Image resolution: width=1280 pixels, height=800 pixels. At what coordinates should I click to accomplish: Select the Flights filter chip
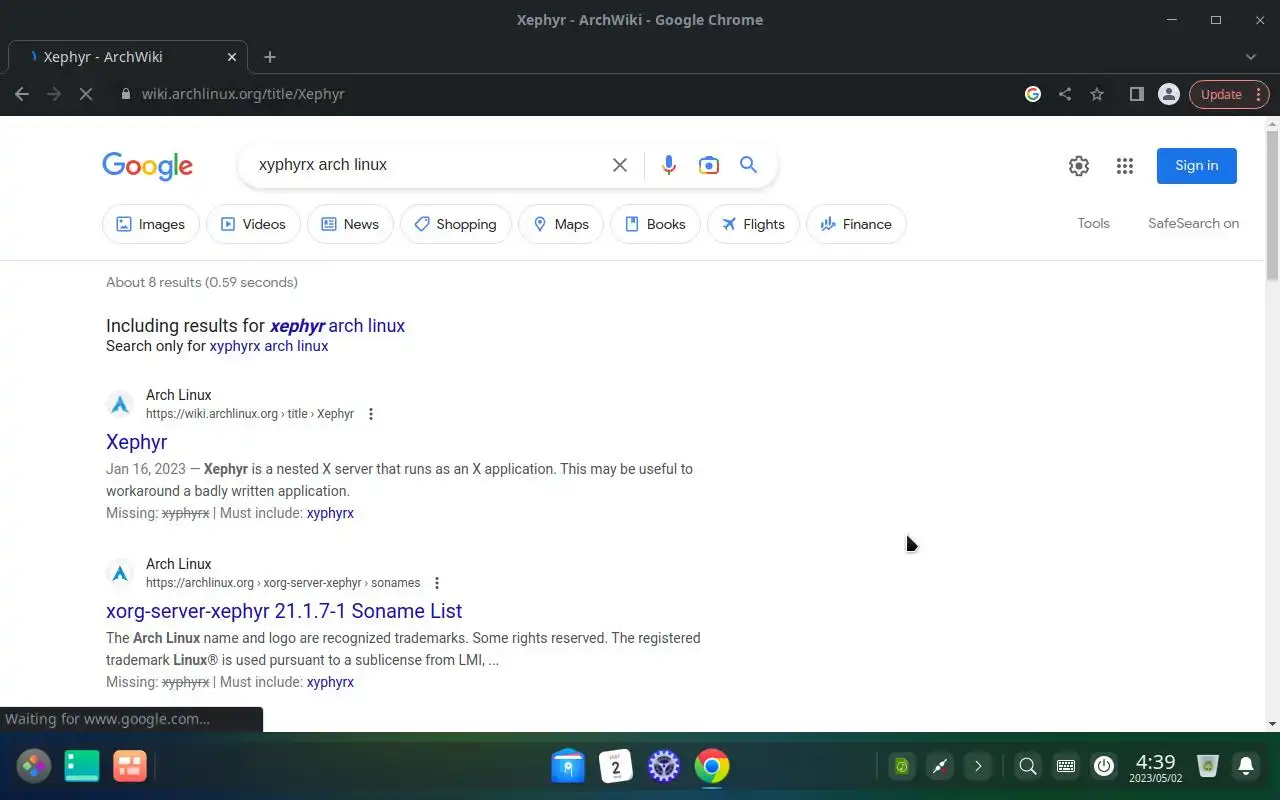(x=753, y=224)
